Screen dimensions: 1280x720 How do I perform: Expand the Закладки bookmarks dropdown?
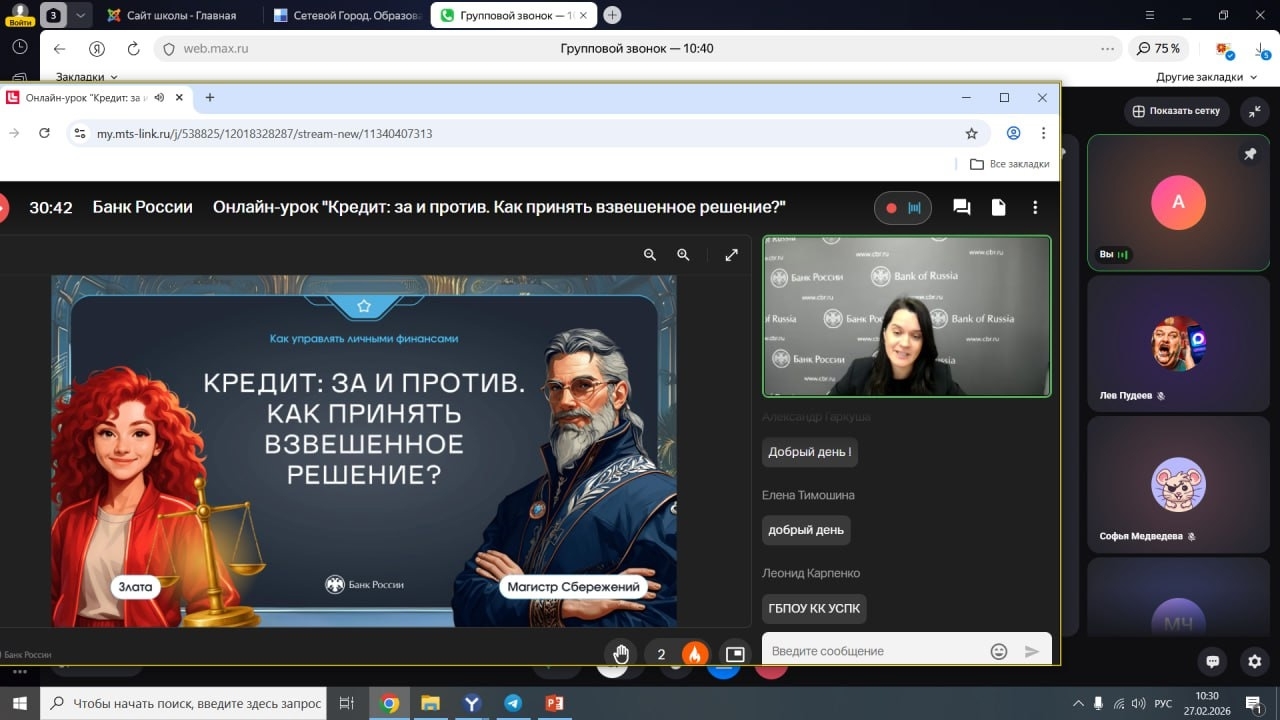coord(86,77)
